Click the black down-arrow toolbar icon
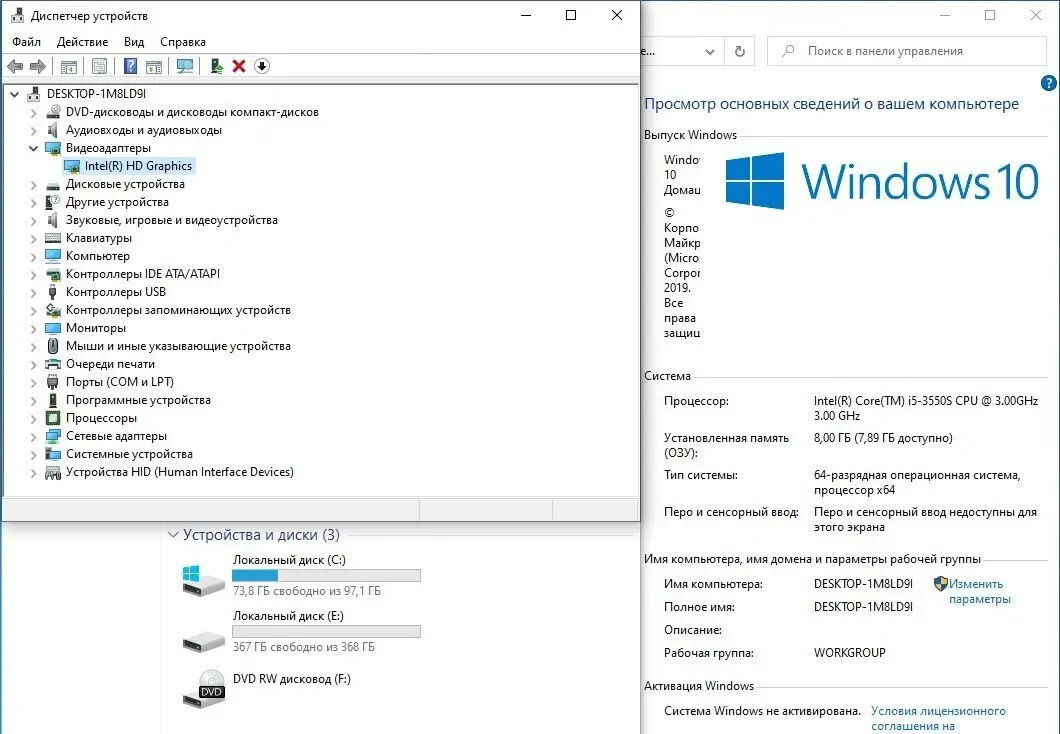 [x=262, y=66]
